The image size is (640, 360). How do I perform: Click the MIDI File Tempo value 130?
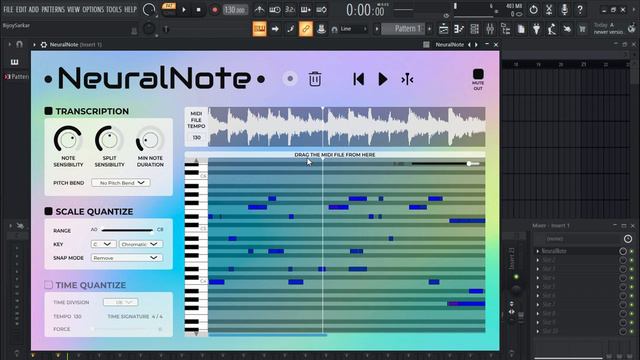click(196, 138)
